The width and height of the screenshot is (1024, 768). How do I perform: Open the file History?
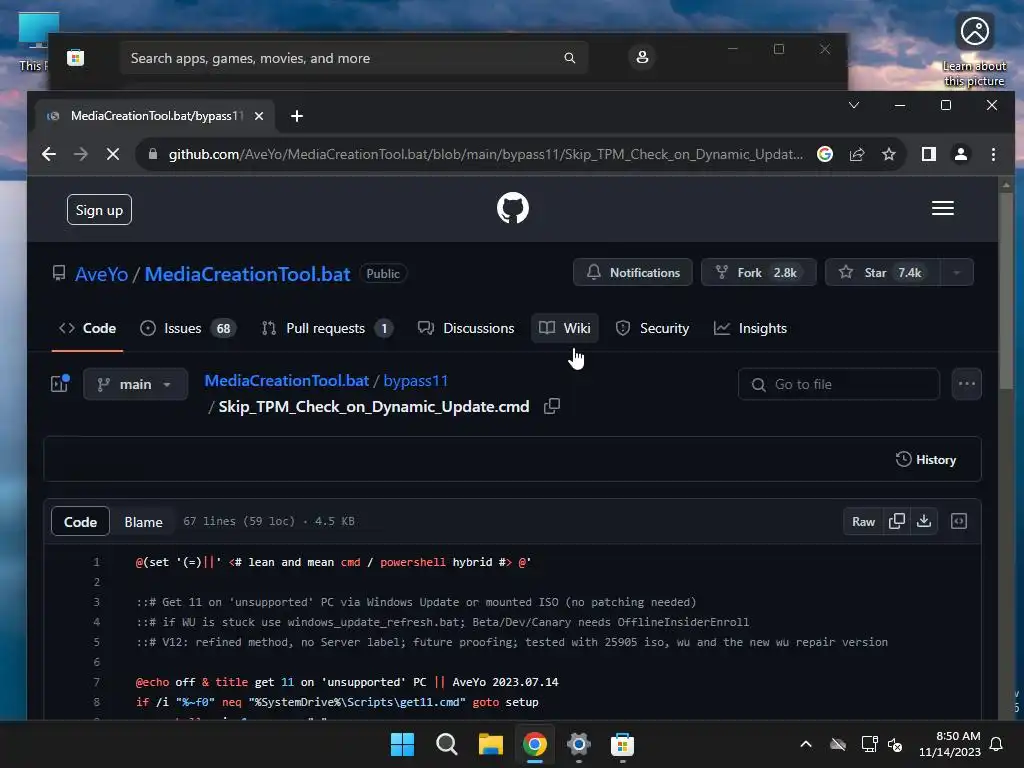[x=926, y=460]
